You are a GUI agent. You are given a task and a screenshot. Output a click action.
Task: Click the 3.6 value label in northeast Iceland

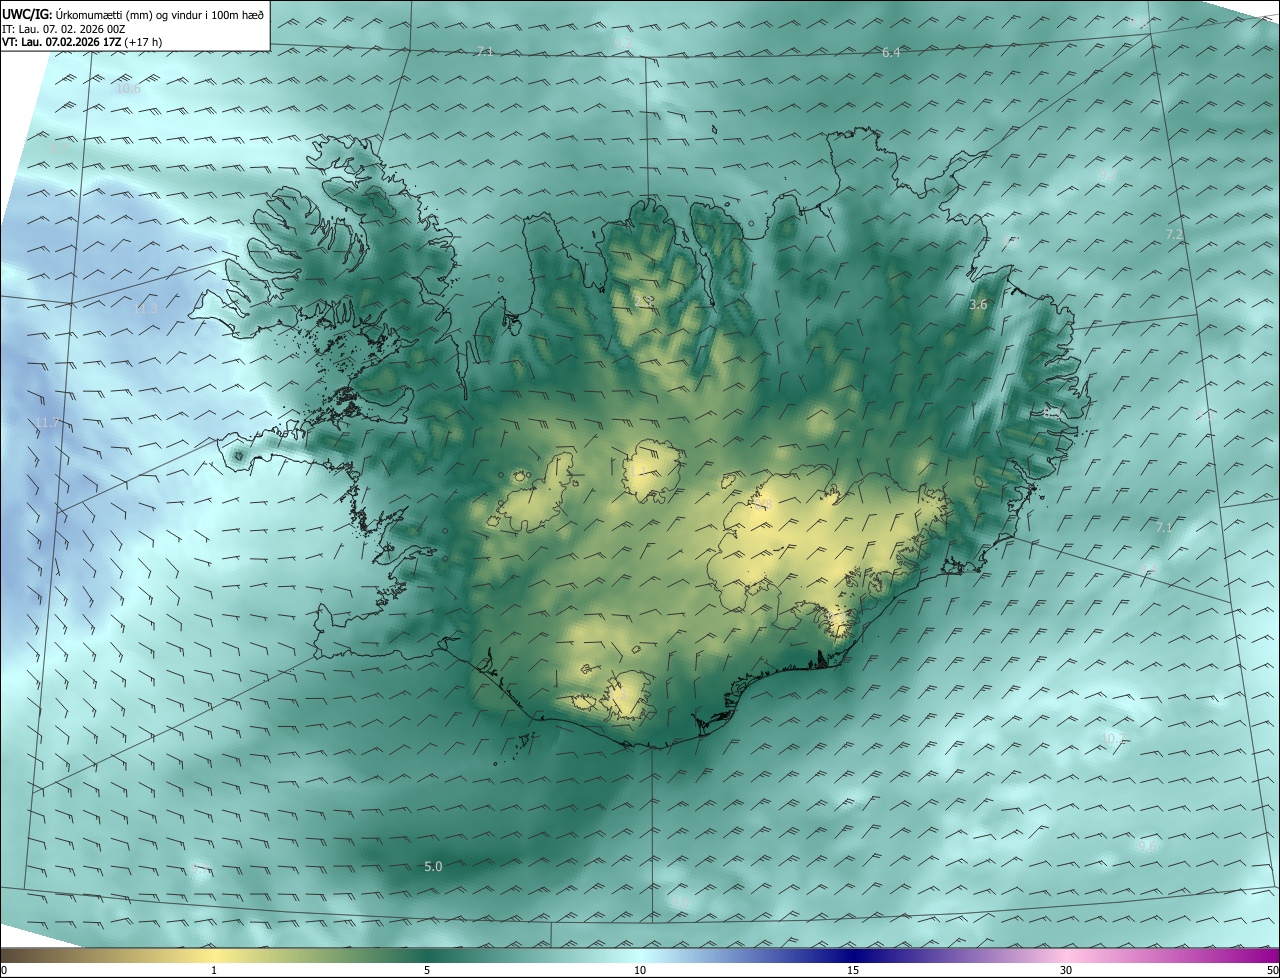point(979,304)
